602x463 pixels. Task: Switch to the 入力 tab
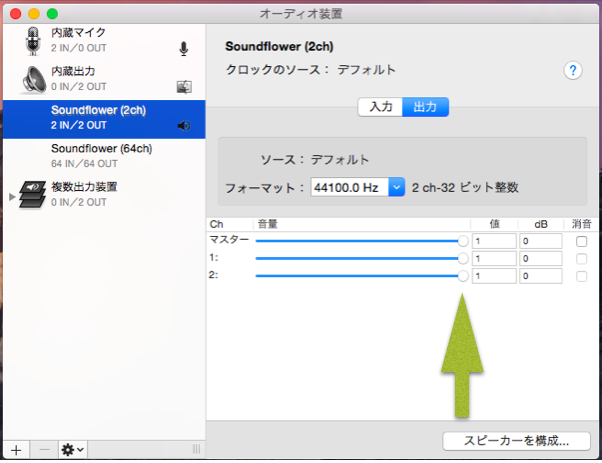pyautogui.click(x=380, y=107)
